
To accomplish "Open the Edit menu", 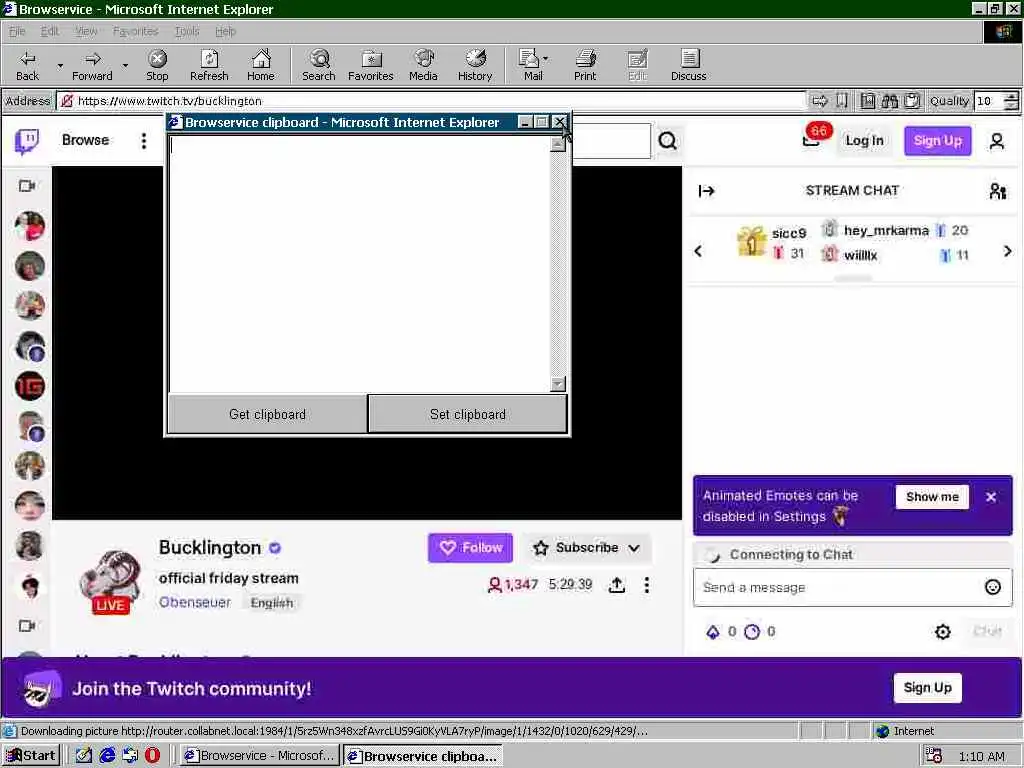I will click(50, 31).
